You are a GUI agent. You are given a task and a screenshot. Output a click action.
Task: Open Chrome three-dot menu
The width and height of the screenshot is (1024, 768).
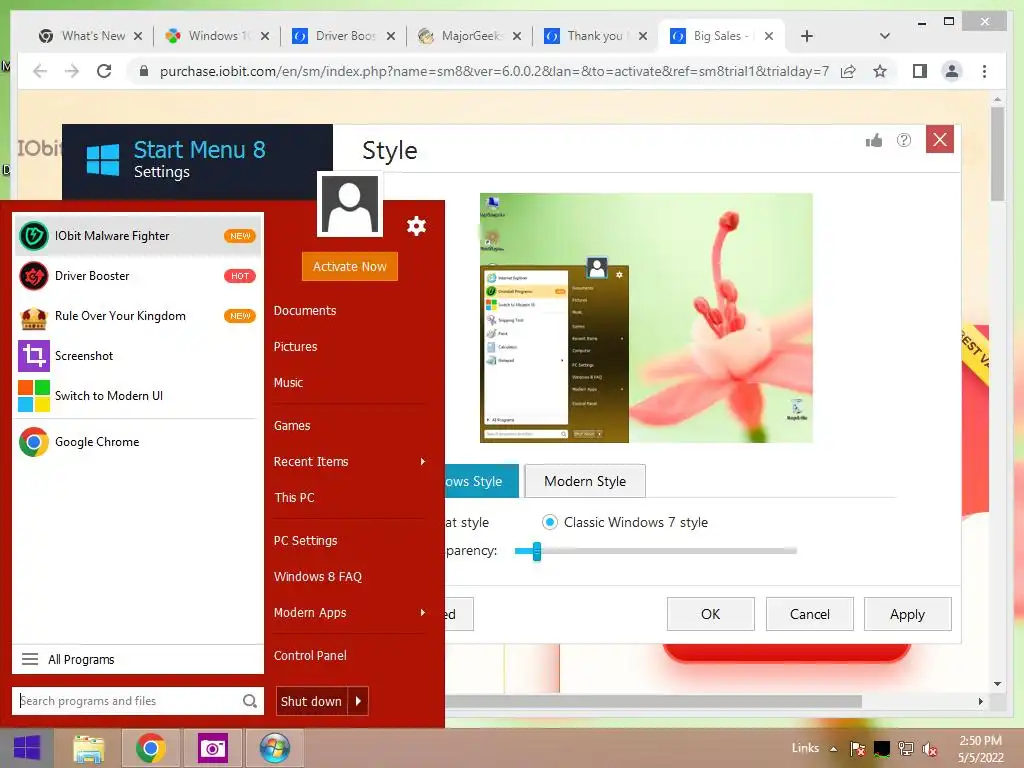(984, 71)
